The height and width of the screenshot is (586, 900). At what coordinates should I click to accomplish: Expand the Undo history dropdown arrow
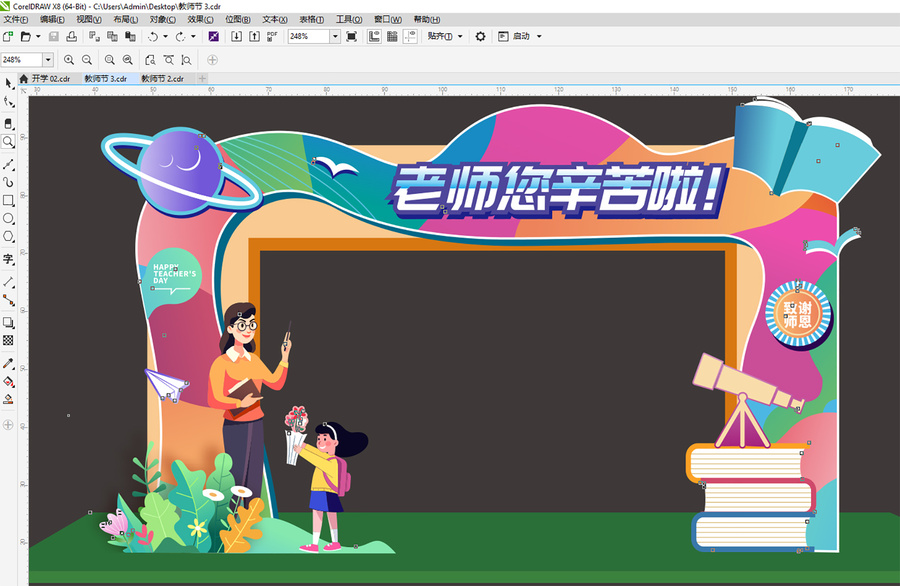point(165,36)
